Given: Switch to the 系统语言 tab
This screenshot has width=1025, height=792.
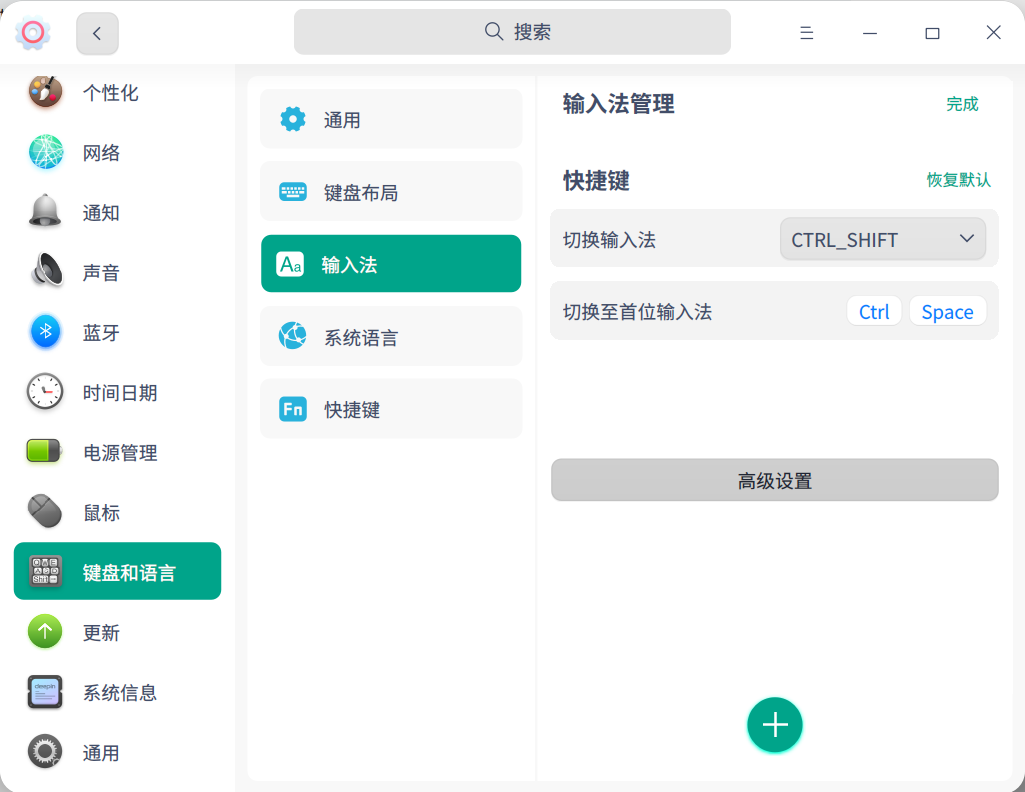Looking at the screenshot, I should (x=391, y=337).
